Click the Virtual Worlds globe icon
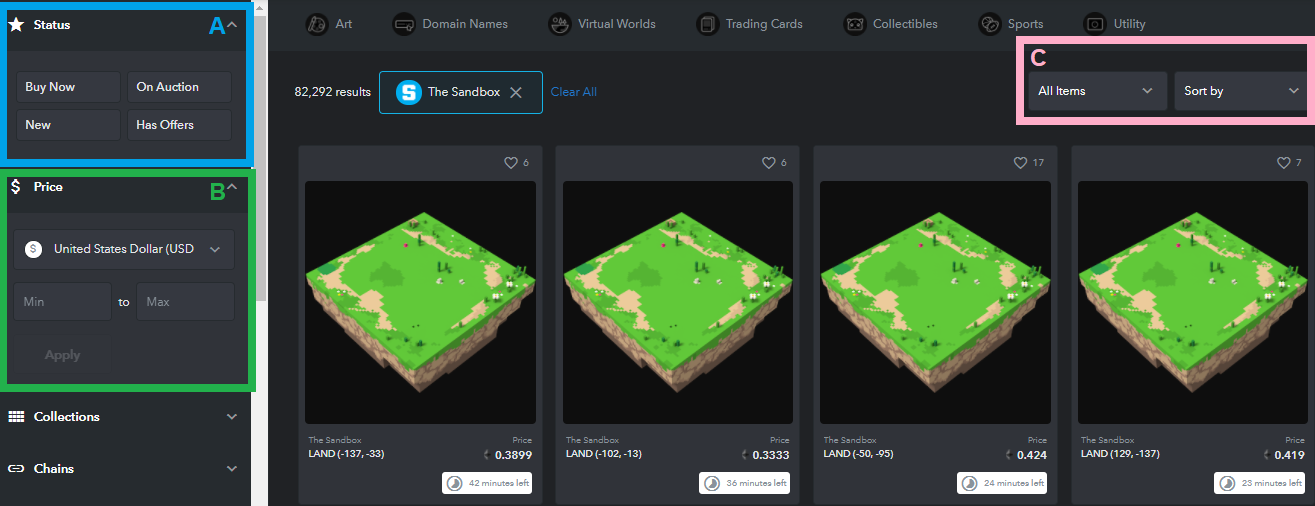The width and height of the screenshot is (1315, 506). coord(560,24)
